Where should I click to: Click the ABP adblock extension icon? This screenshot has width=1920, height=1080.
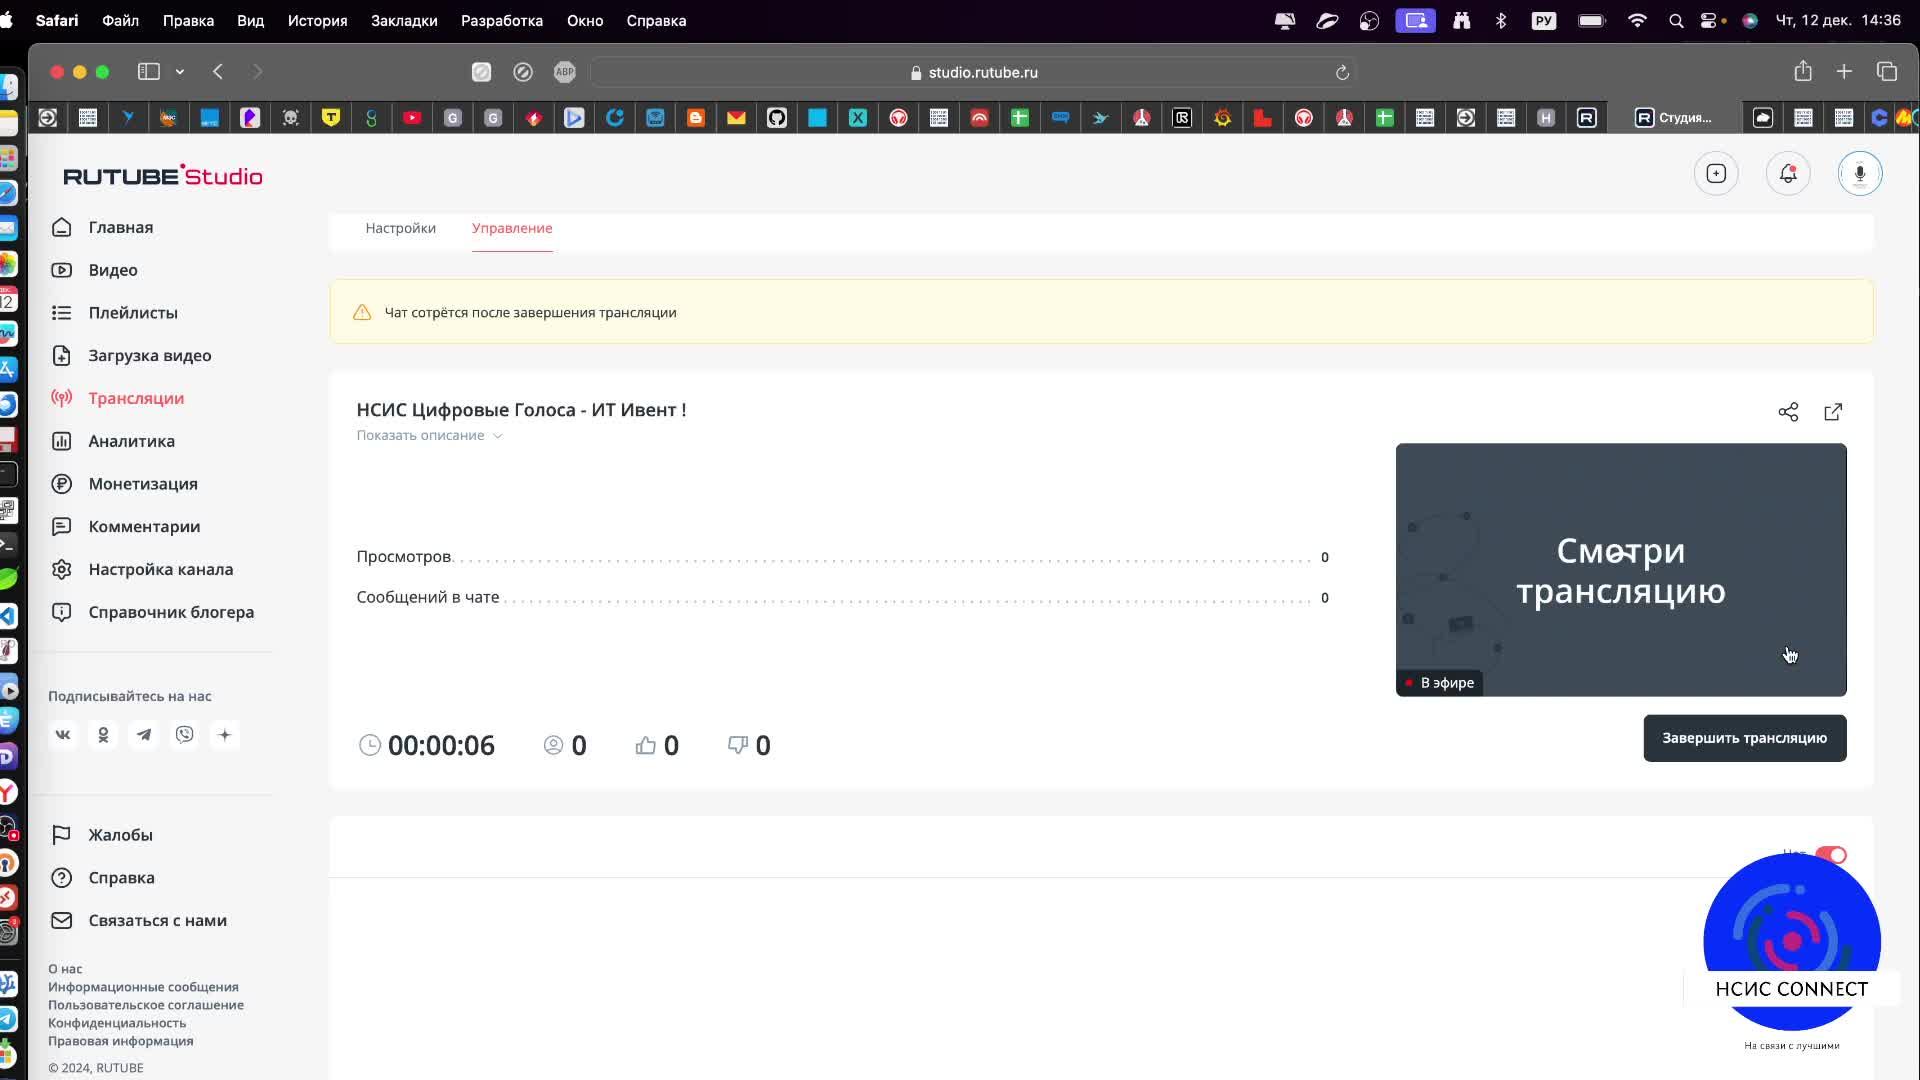click(x=565, y=72)
